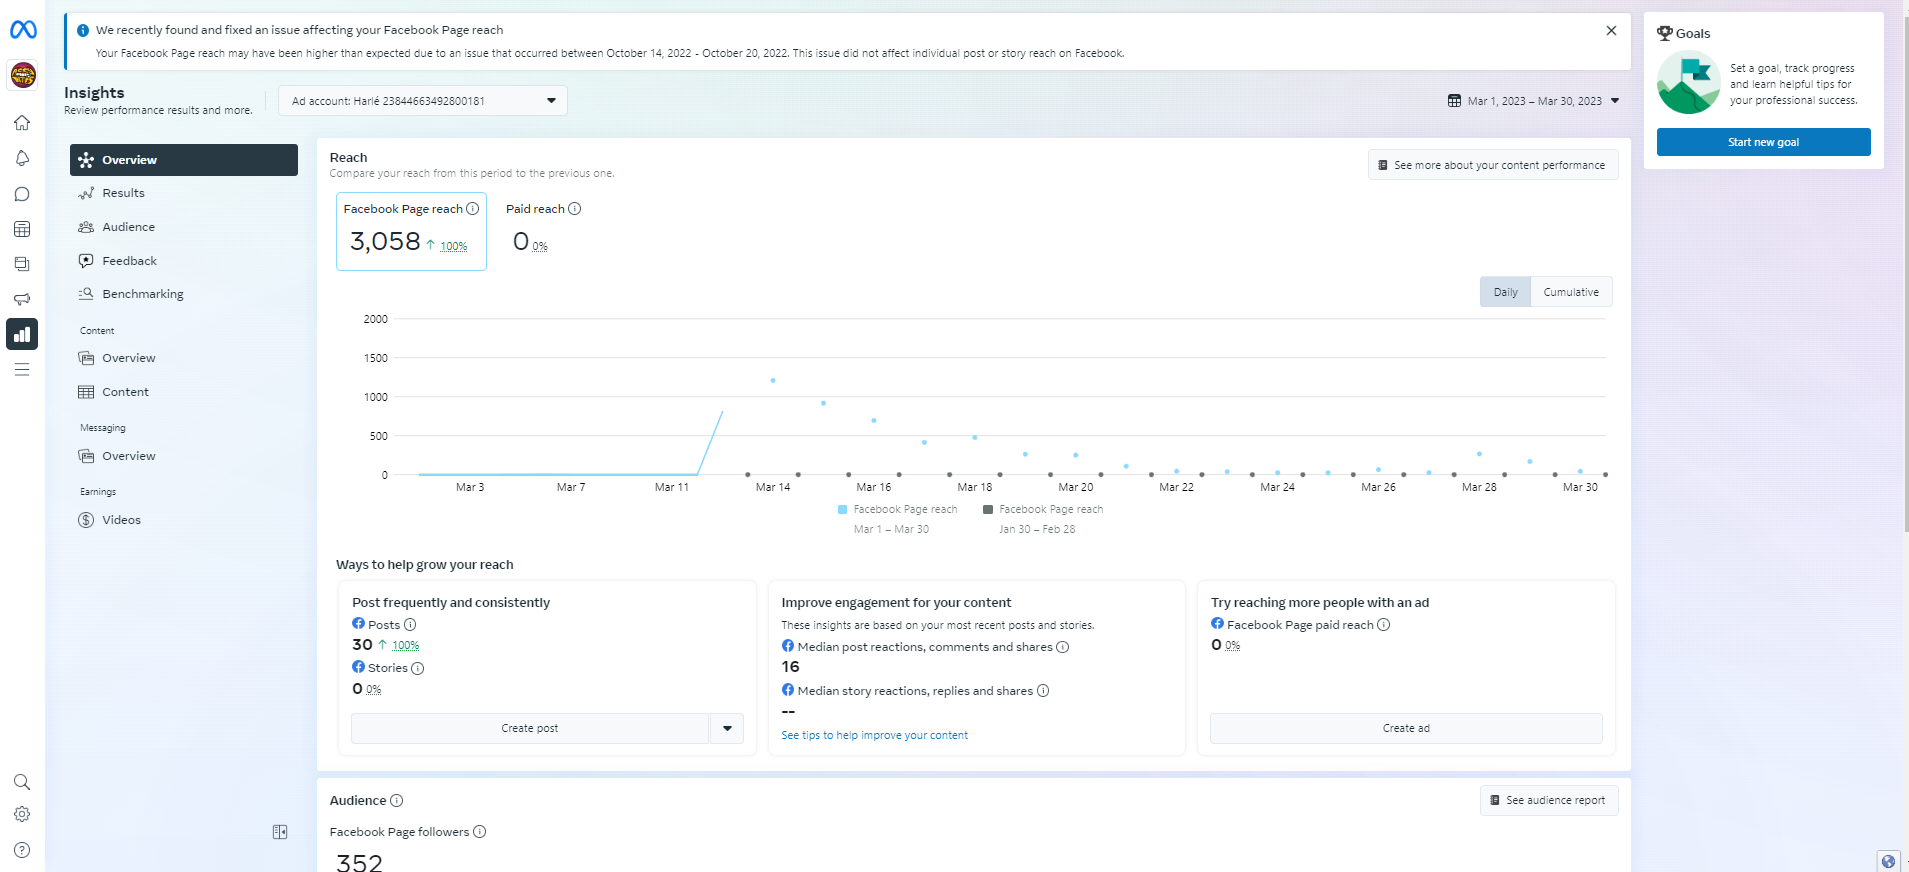Select the Facebook Page reach metric card
The width and height of the screenshot is (1909, 872).
click(411, 231)
